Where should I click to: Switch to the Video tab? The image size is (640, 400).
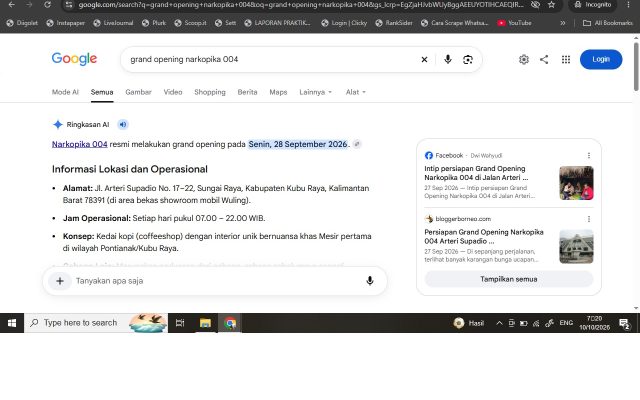click(173, 92)
